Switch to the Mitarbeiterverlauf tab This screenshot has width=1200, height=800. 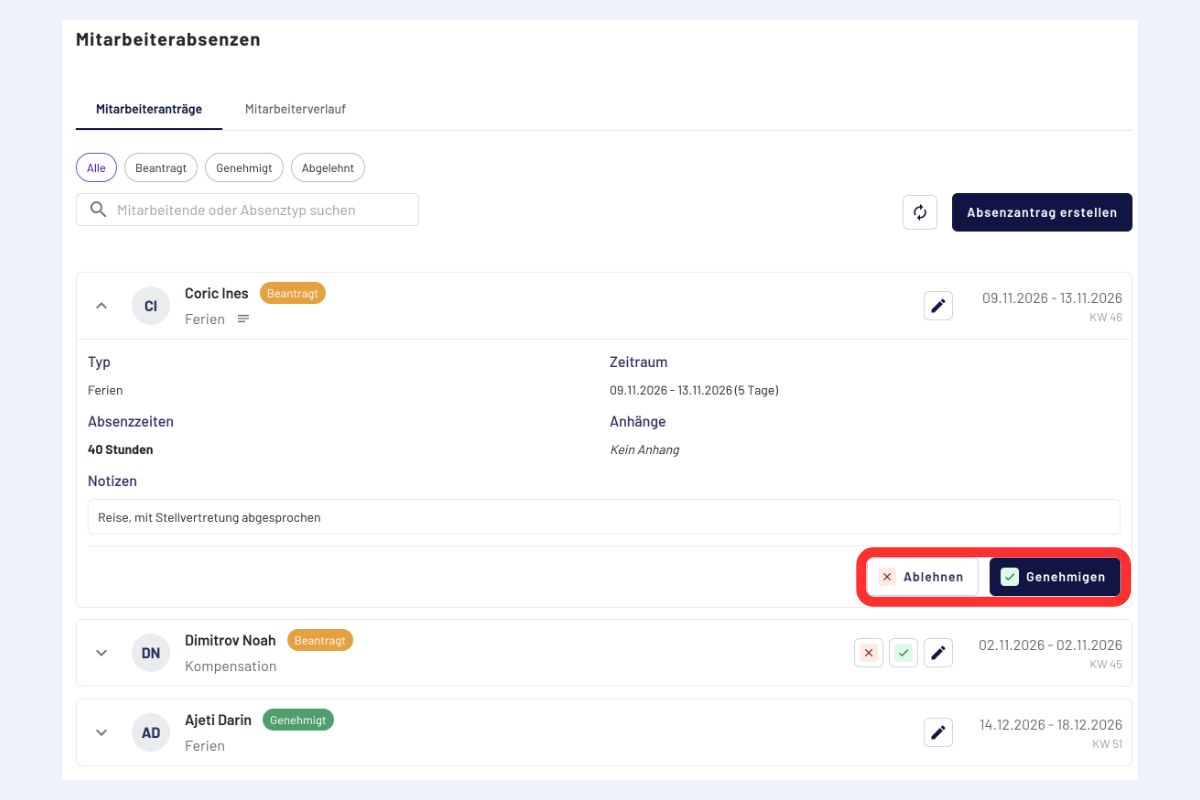(x=295, y=109)
